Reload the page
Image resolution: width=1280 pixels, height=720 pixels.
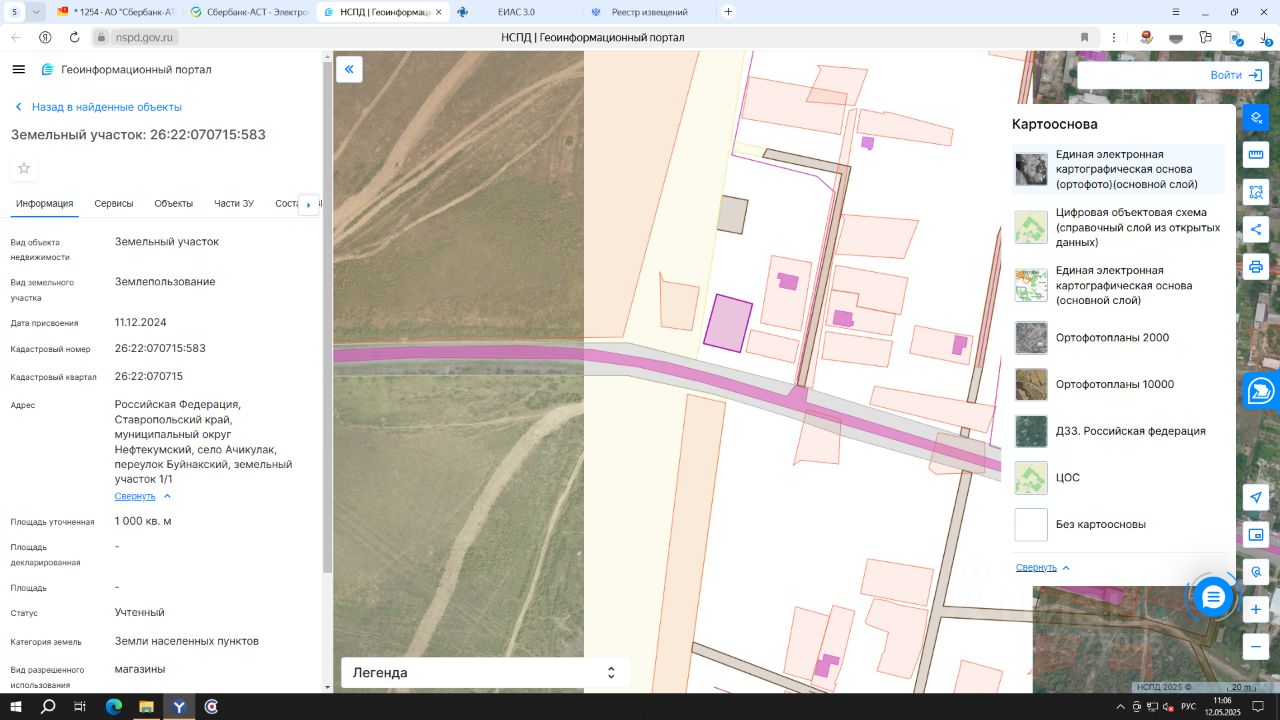click(74, 37)
